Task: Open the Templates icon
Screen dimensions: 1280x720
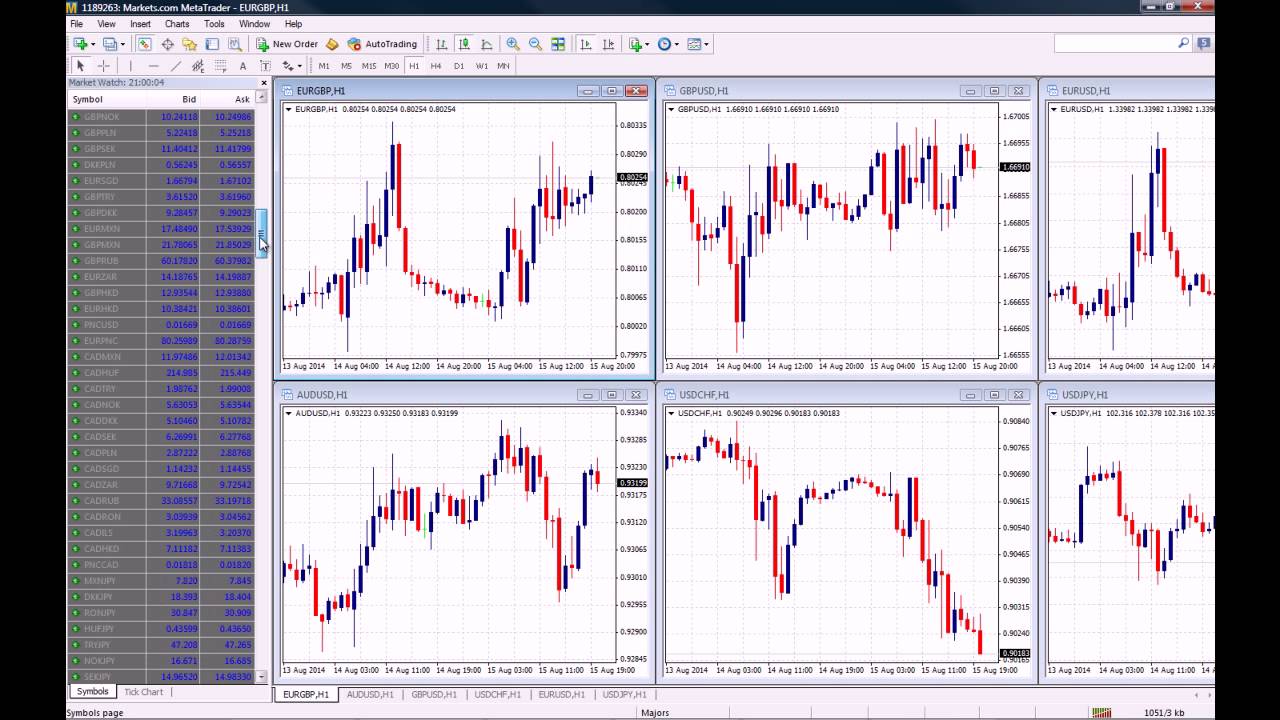Action: coord(694,44)
